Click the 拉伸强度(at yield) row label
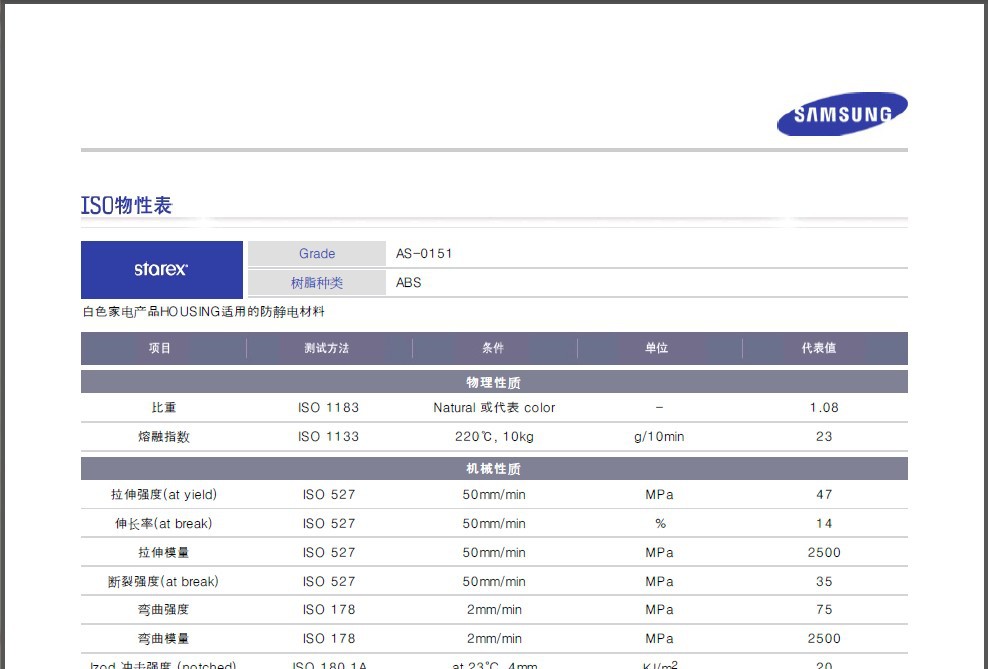988x669 pixels. (164, 495)
